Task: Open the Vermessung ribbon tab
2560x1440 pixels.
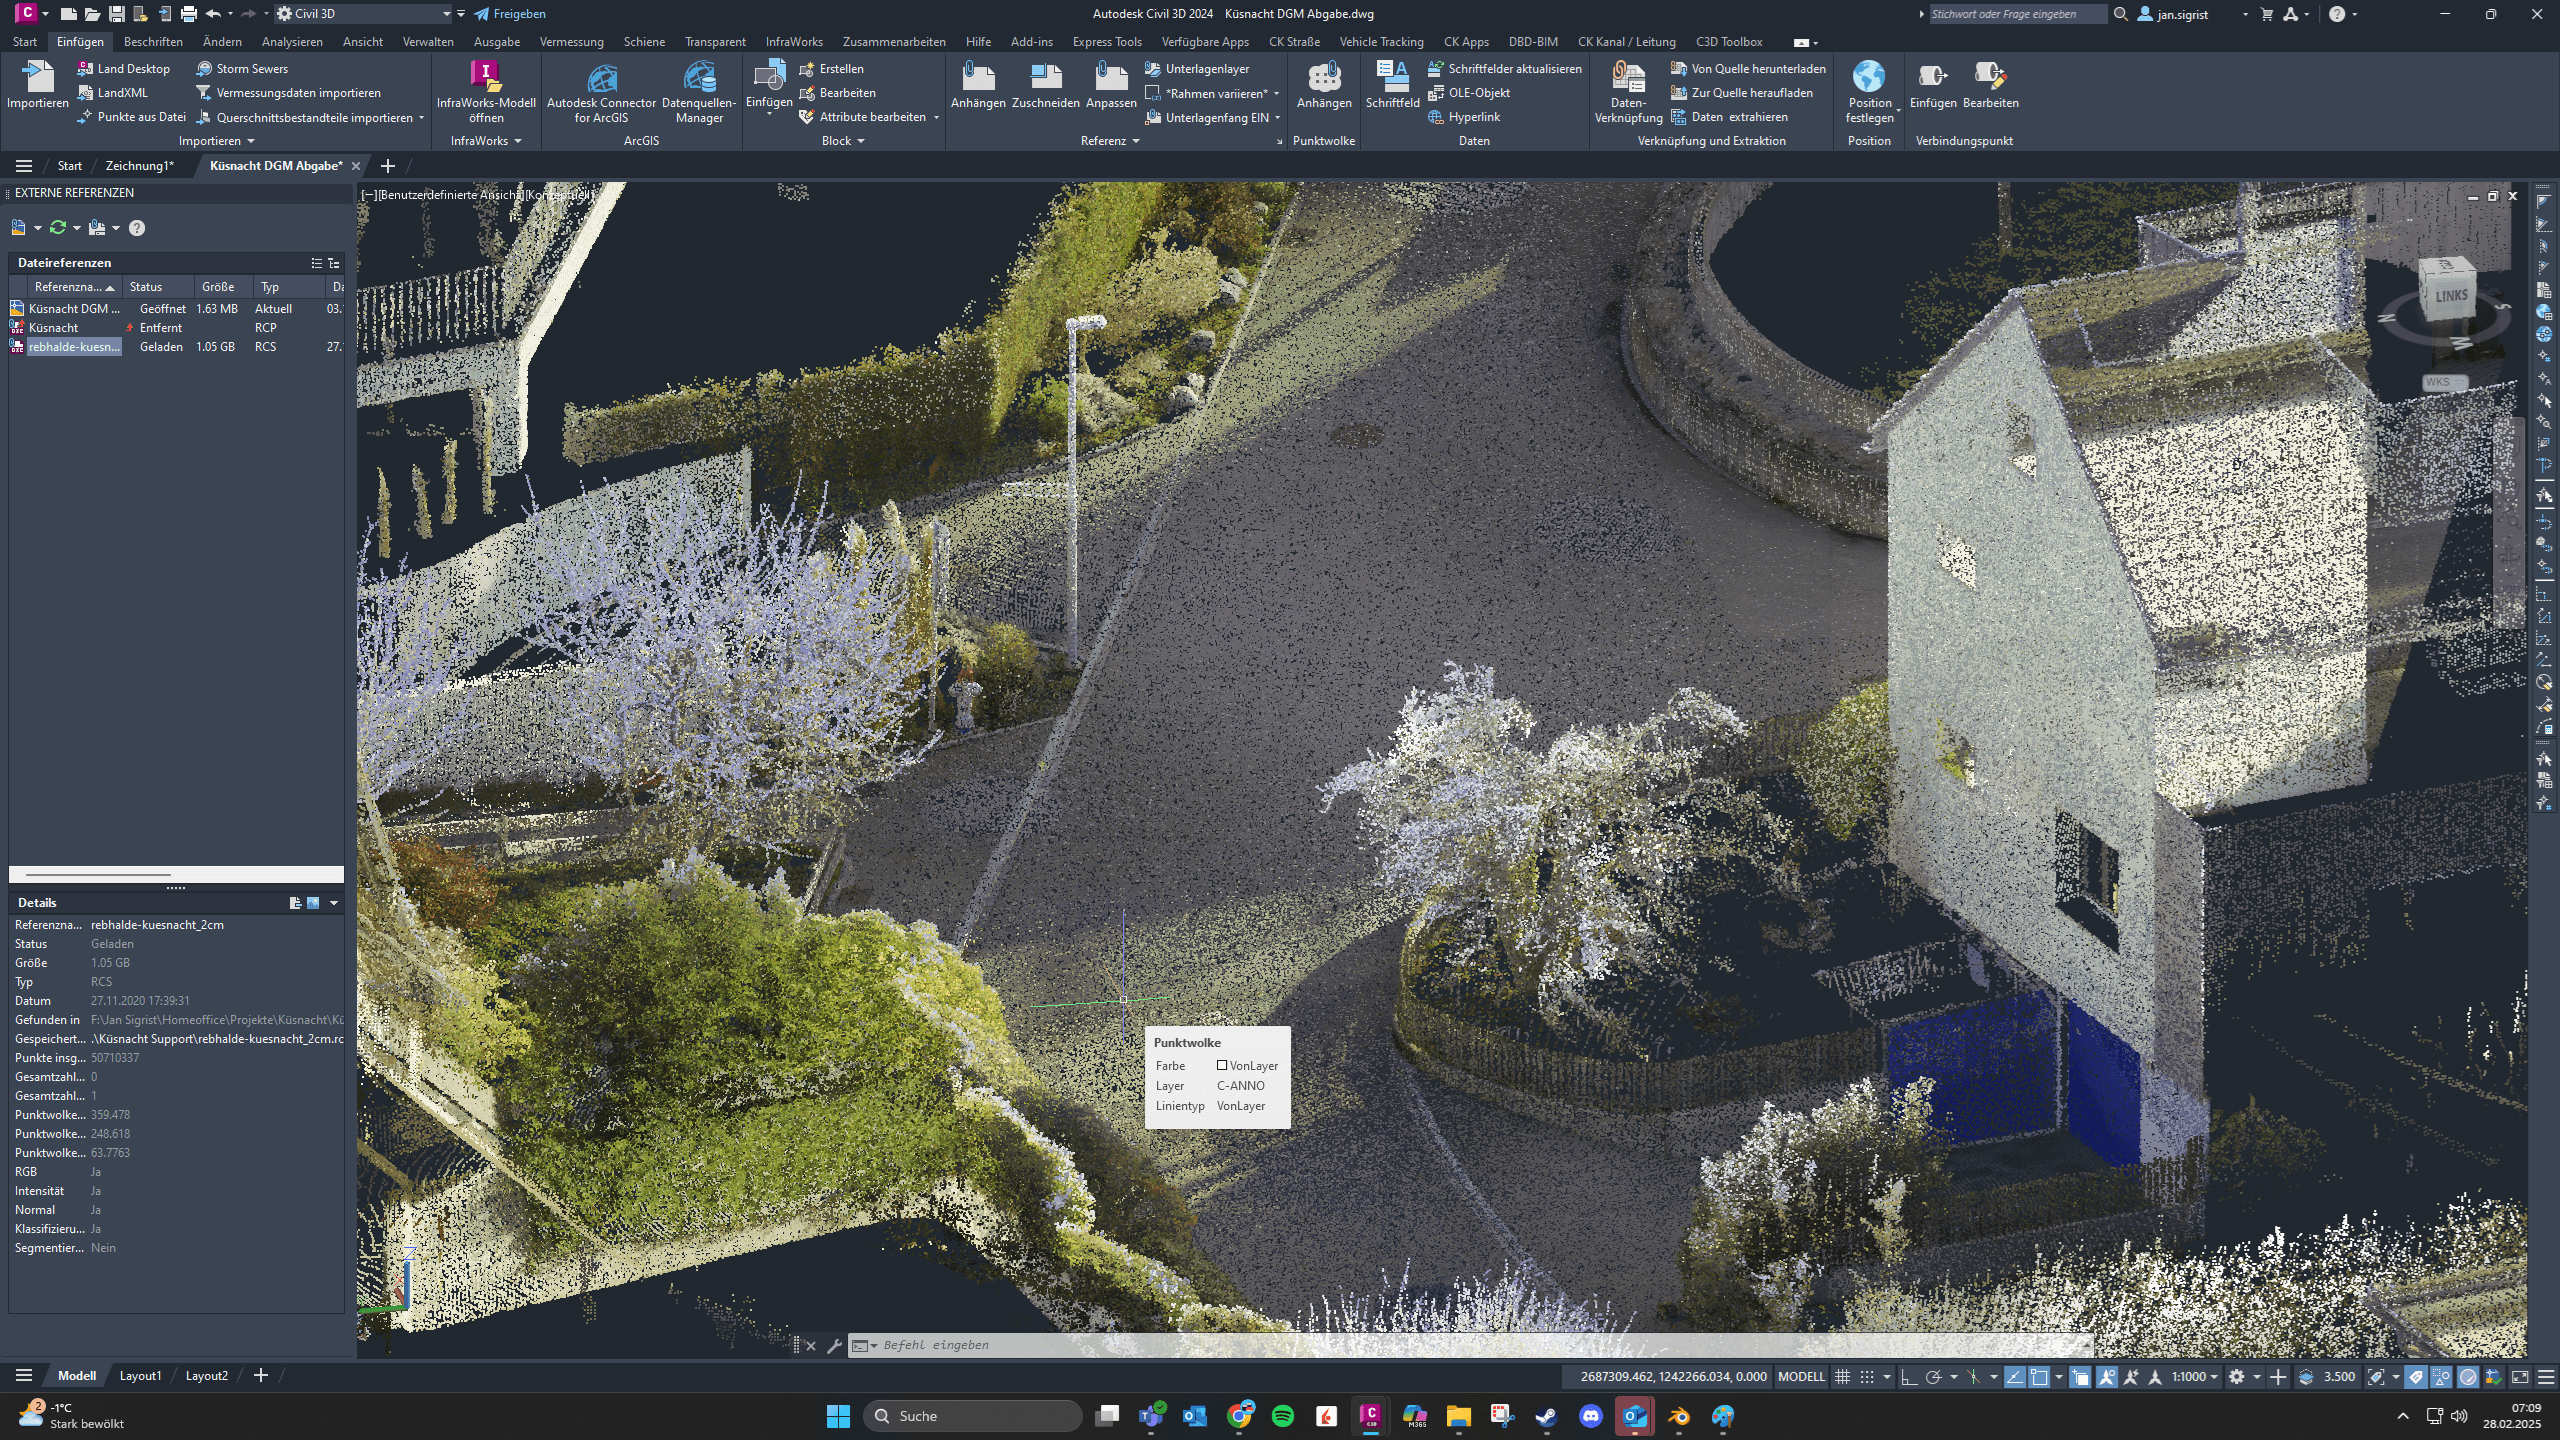Action: coord(571,42)
